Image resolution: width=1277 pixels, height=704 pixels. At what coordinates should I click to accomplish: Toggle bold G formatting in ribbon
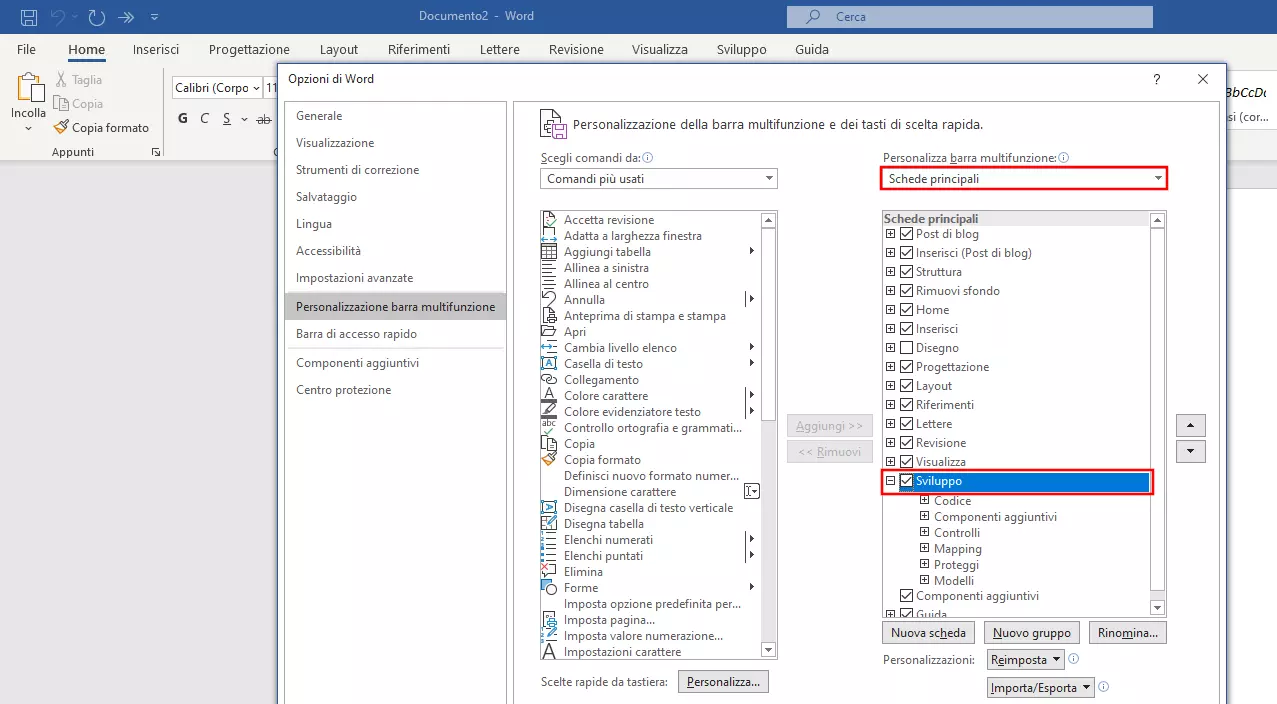point(183,118)
